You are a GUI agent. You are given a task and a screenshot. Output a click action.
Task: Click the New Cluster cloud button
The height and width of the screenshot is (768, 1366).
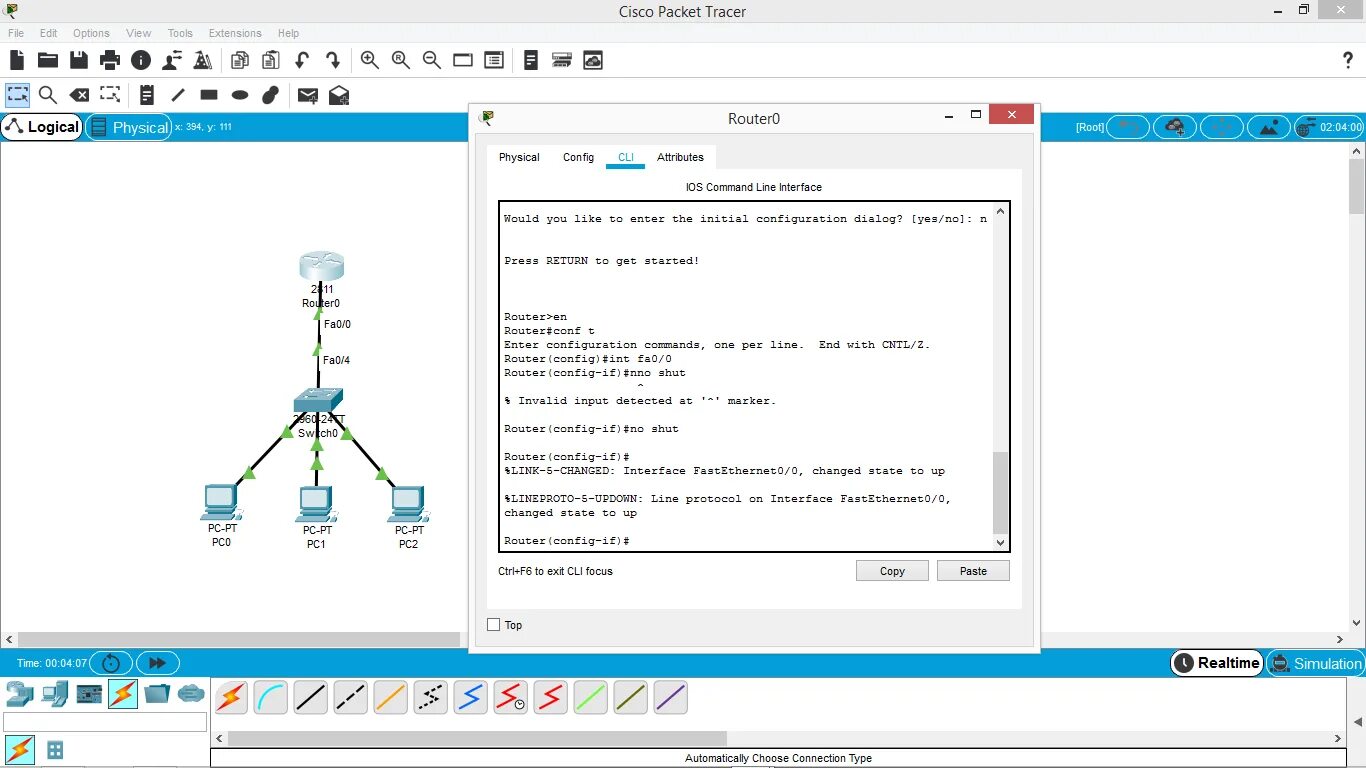[x=1175, y=127]
